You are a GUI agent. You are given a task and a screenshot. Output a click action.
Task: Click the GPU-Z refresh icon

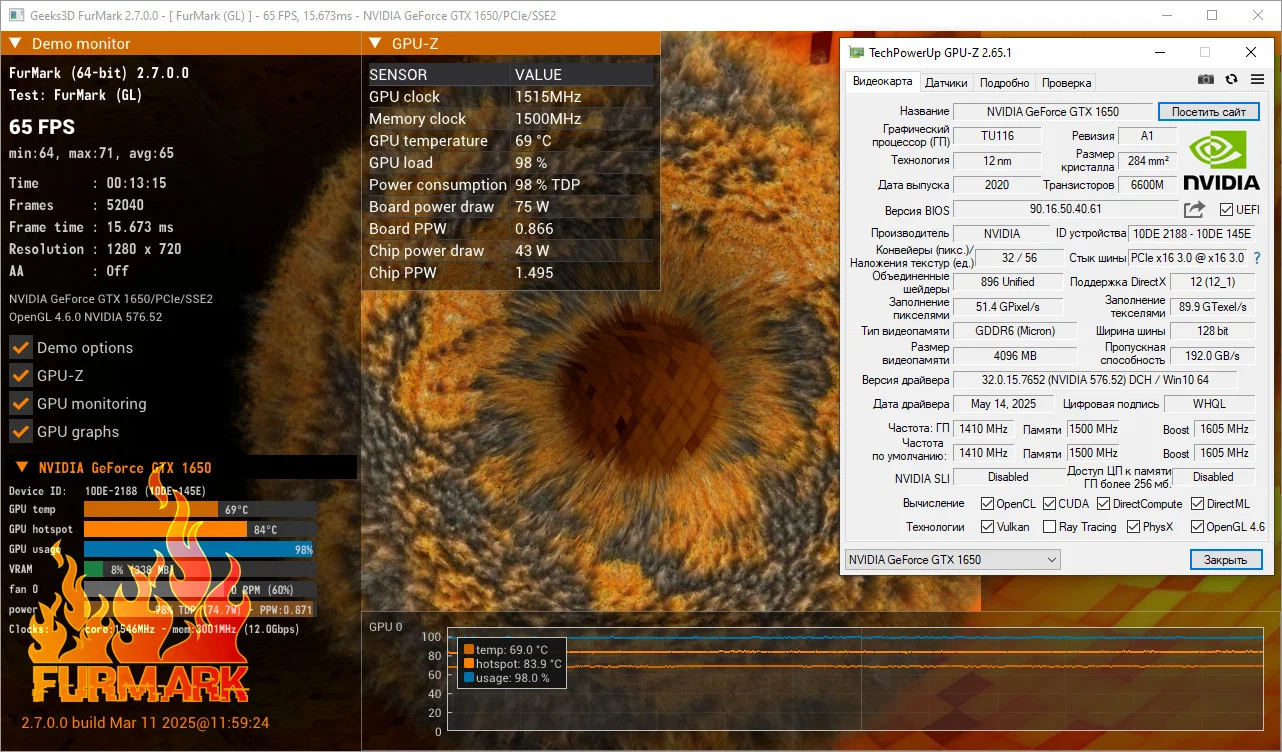click(x=1231, y=80)
